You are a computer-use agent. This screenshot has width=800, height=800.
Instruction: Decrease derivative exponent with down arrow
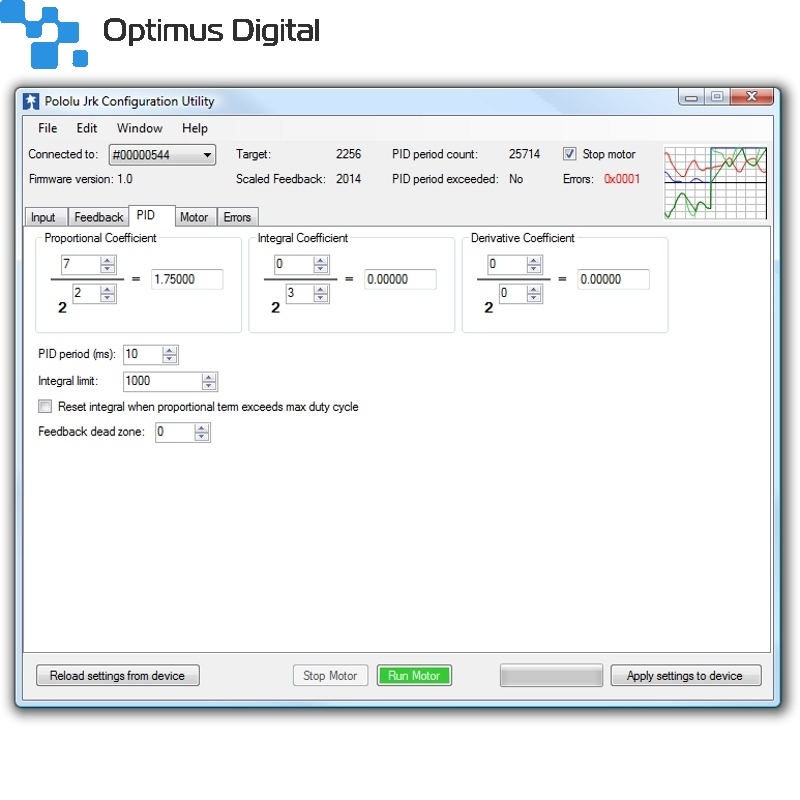point(534,298)
